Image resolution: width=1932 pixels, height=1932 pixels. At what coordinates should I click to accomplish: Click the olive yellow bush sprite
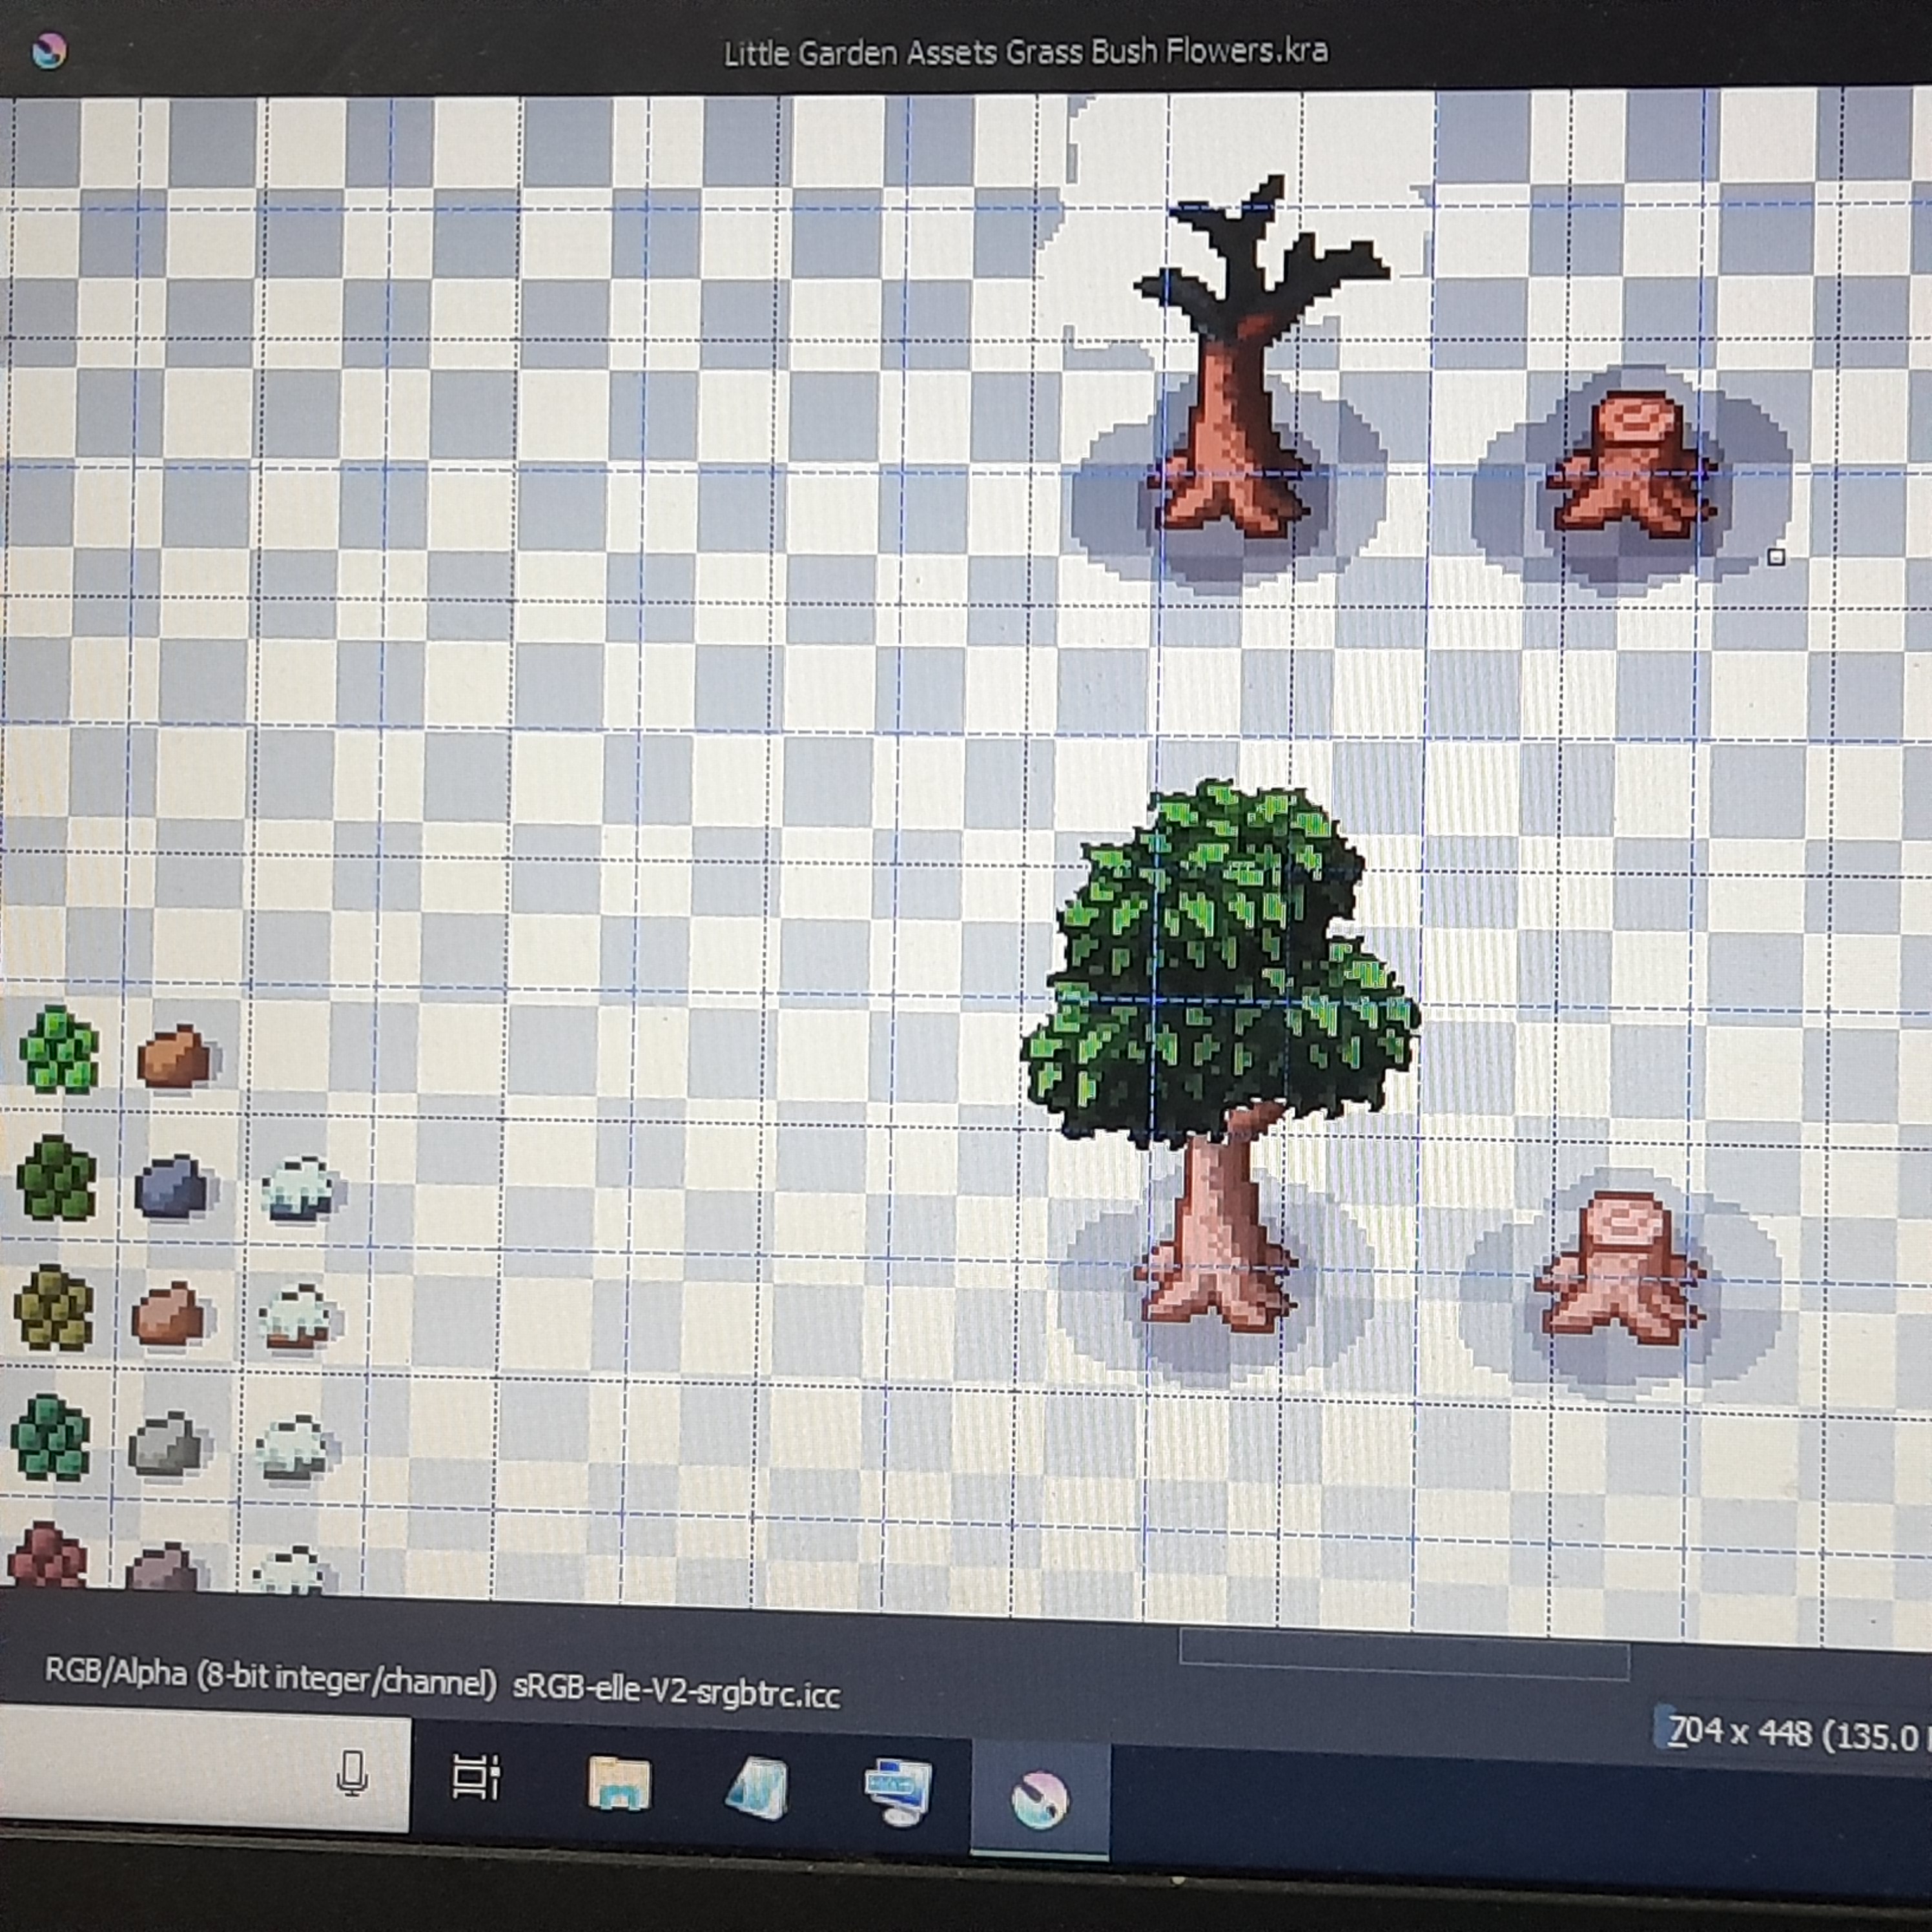(55, 1308)
